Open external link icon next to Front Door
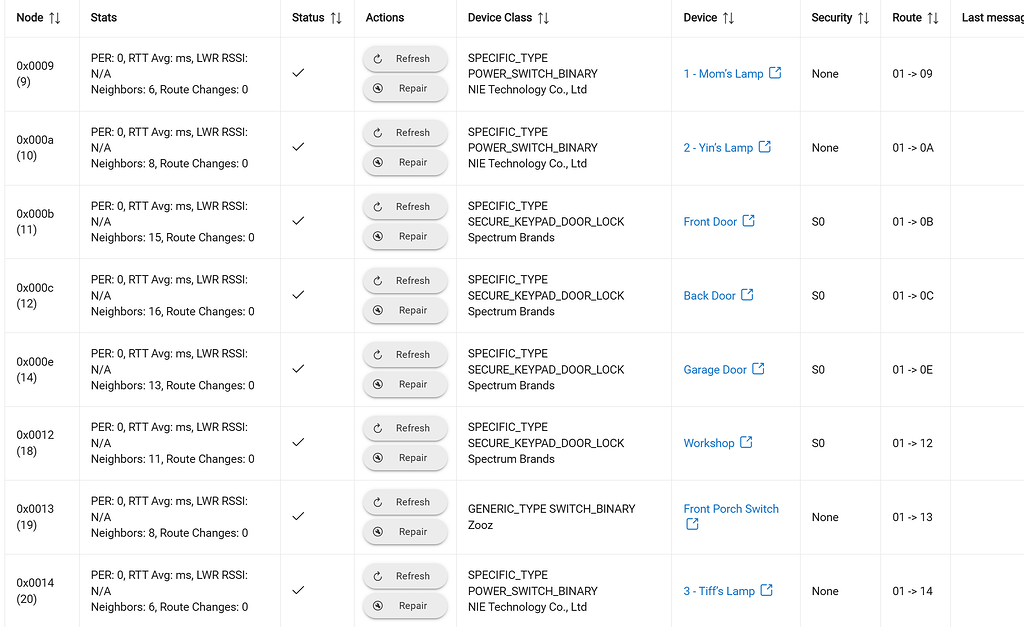Screen dimensions: 1024x627 [x=748, y=220]
